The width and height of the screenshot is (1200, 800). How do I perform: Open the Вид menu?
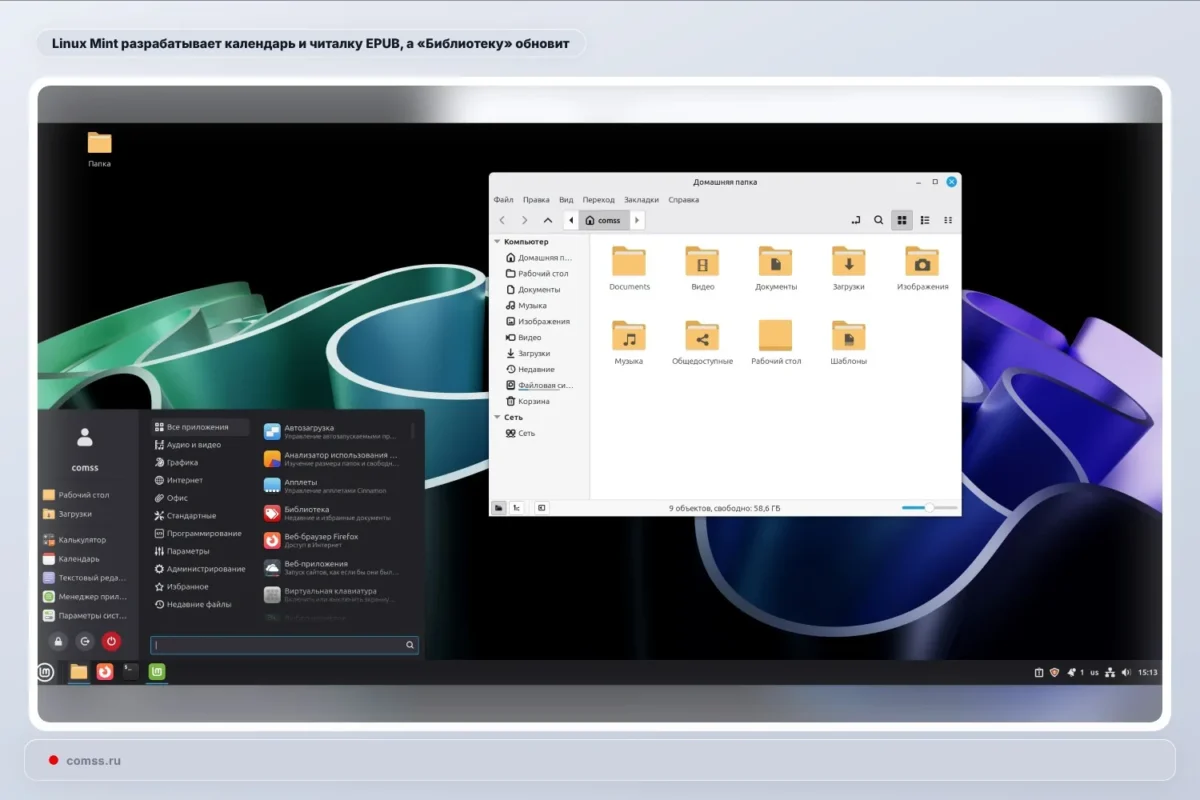coord(566,200)
